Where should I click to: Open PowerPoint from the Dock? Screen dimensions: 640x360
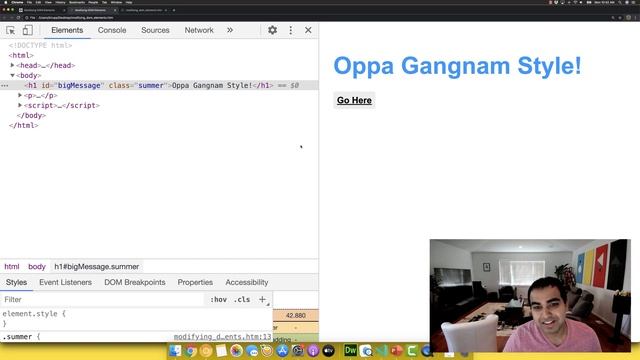pyautogui.click(x=396, y=351)
